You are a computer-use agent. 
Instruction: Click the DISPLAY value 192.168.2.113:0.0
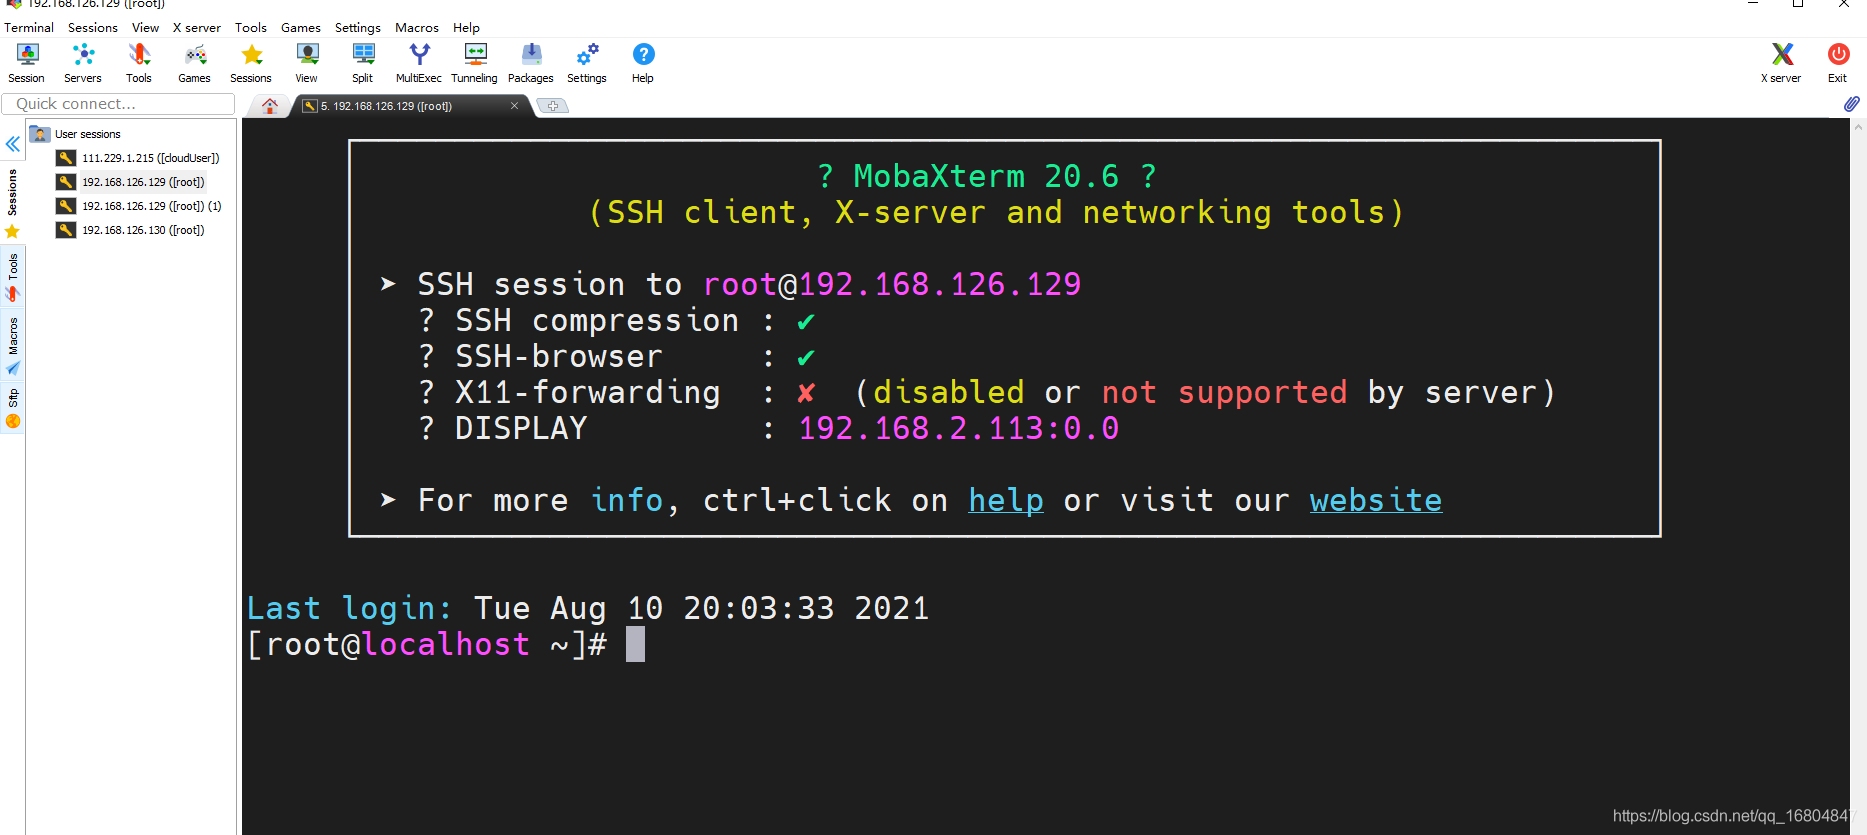pyautogui.click(x=959, y=428)
